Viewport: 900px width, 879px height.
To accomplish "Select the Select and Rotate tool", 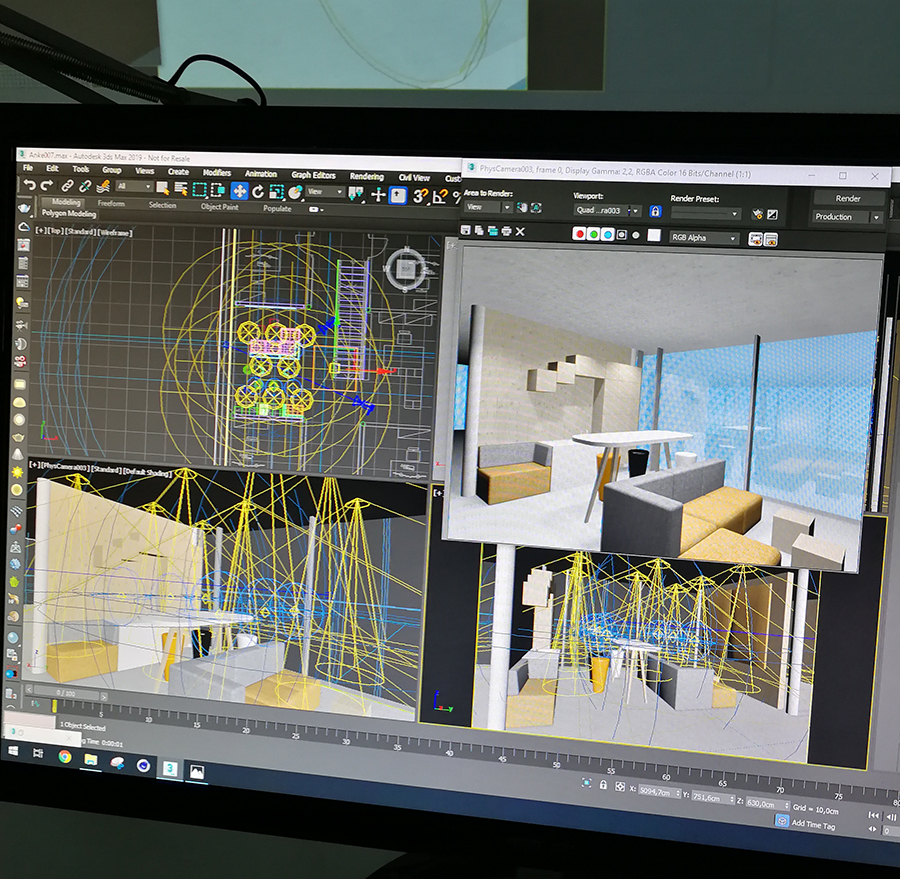I will click(x=258, y=191).
